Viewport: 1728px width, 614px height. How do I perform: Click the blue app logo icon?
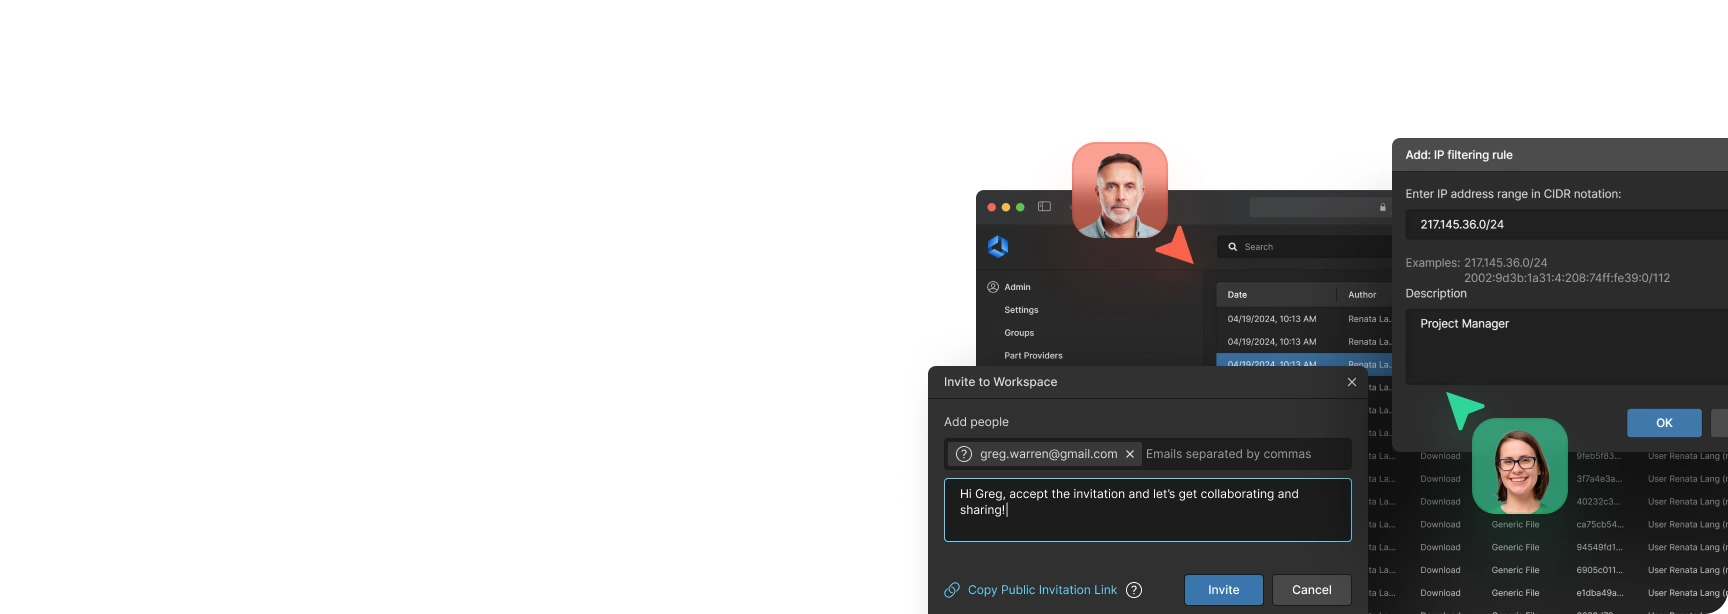(998, 246)
